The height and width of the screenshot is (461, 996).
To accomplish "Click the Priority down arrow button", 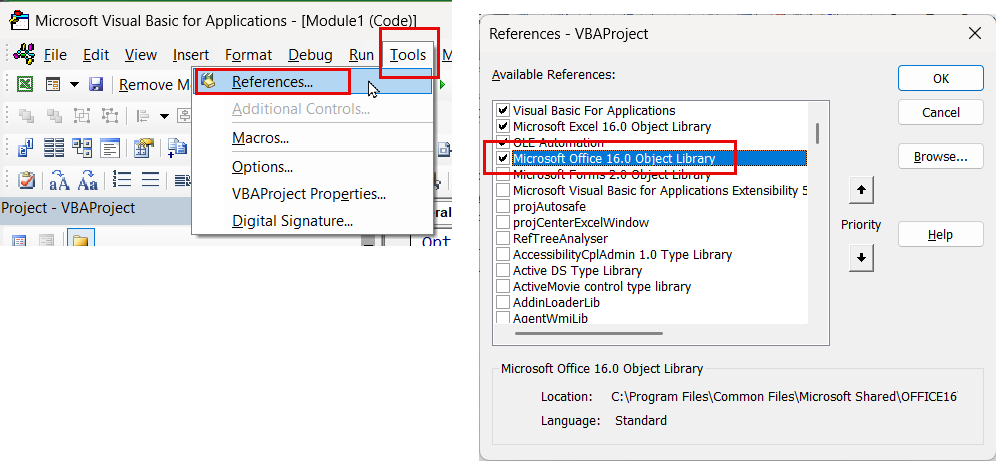I will click(861, 258).
